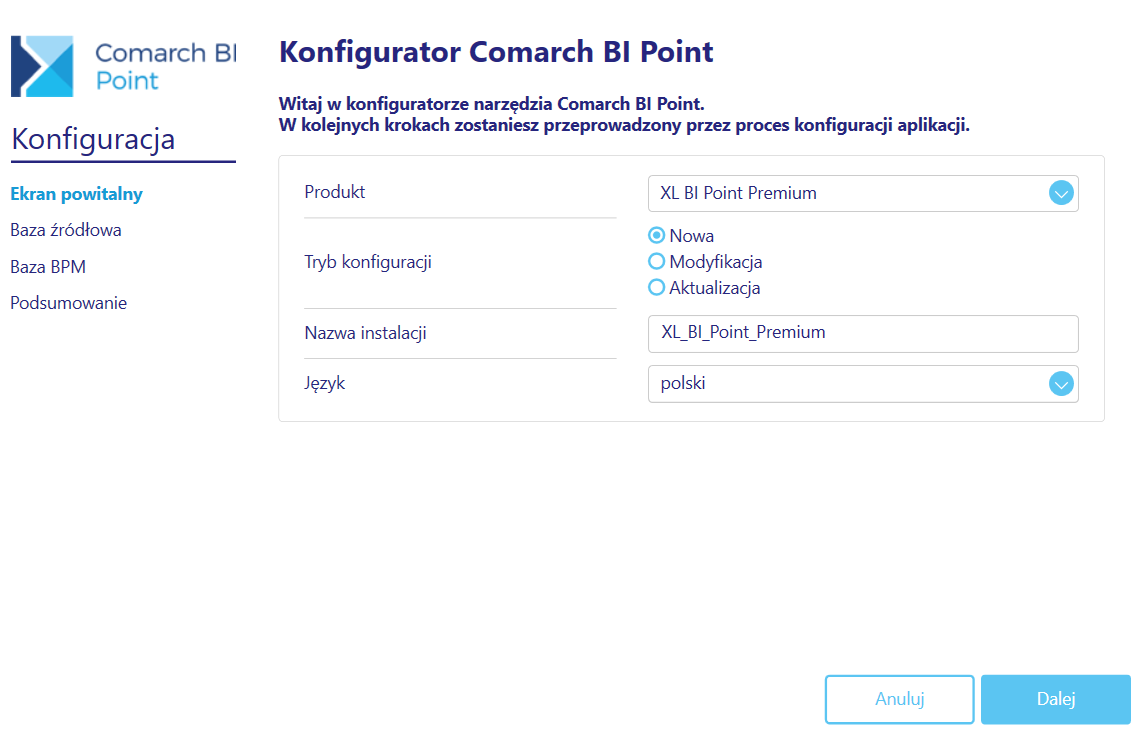
Task: Switch to the Baza BPM step
Action: coord(48,267)
